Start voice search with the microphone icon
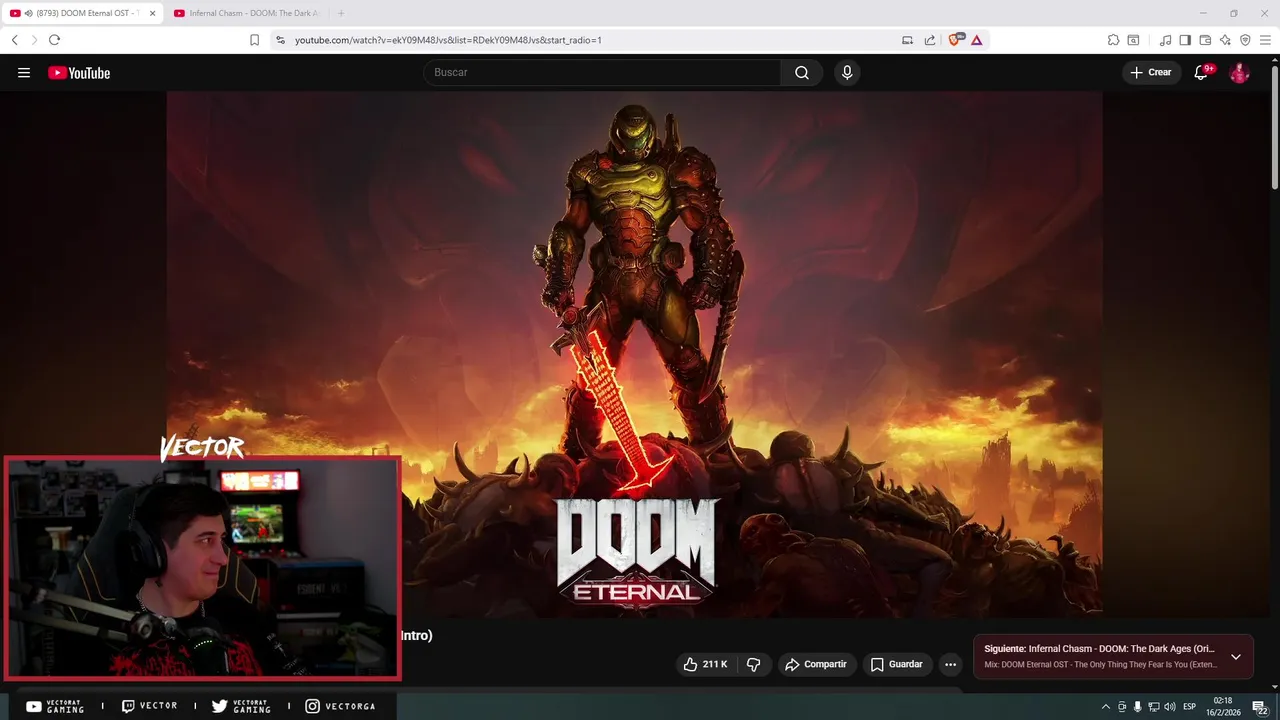The height and width of the screenshot is (720, 1280). click(847, 72)
